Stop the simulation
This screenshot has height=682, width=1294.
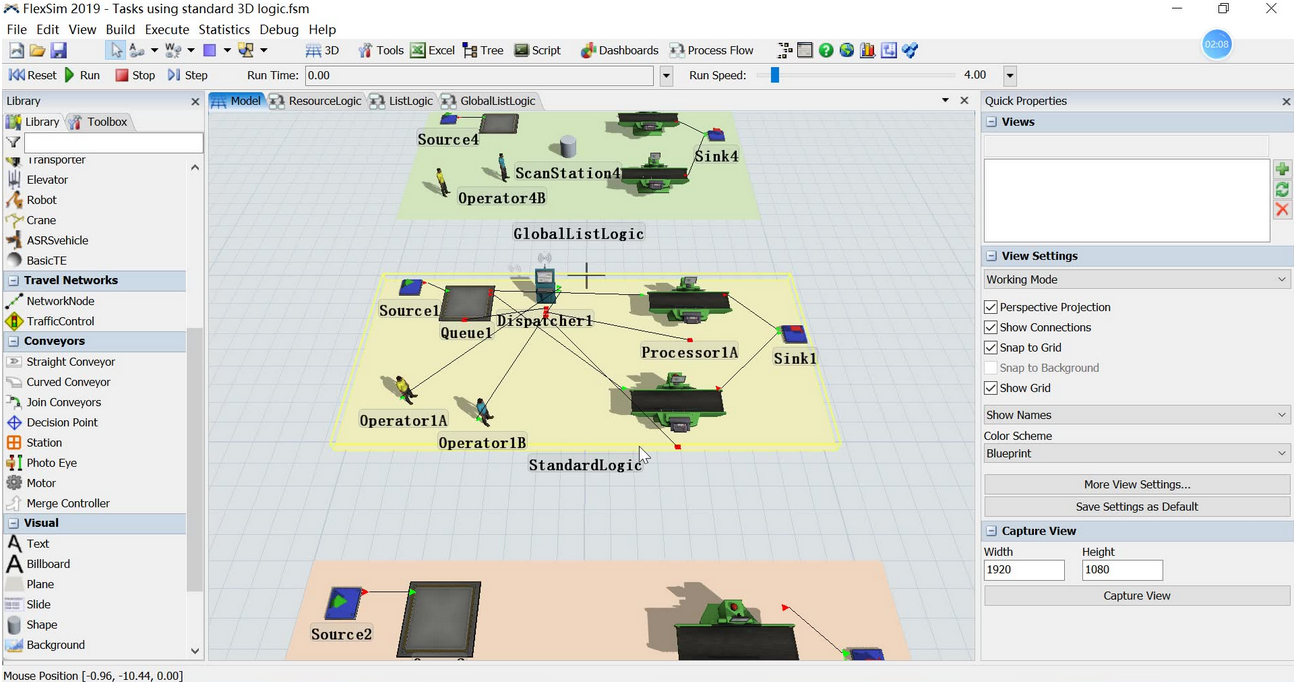click(135, 75)
